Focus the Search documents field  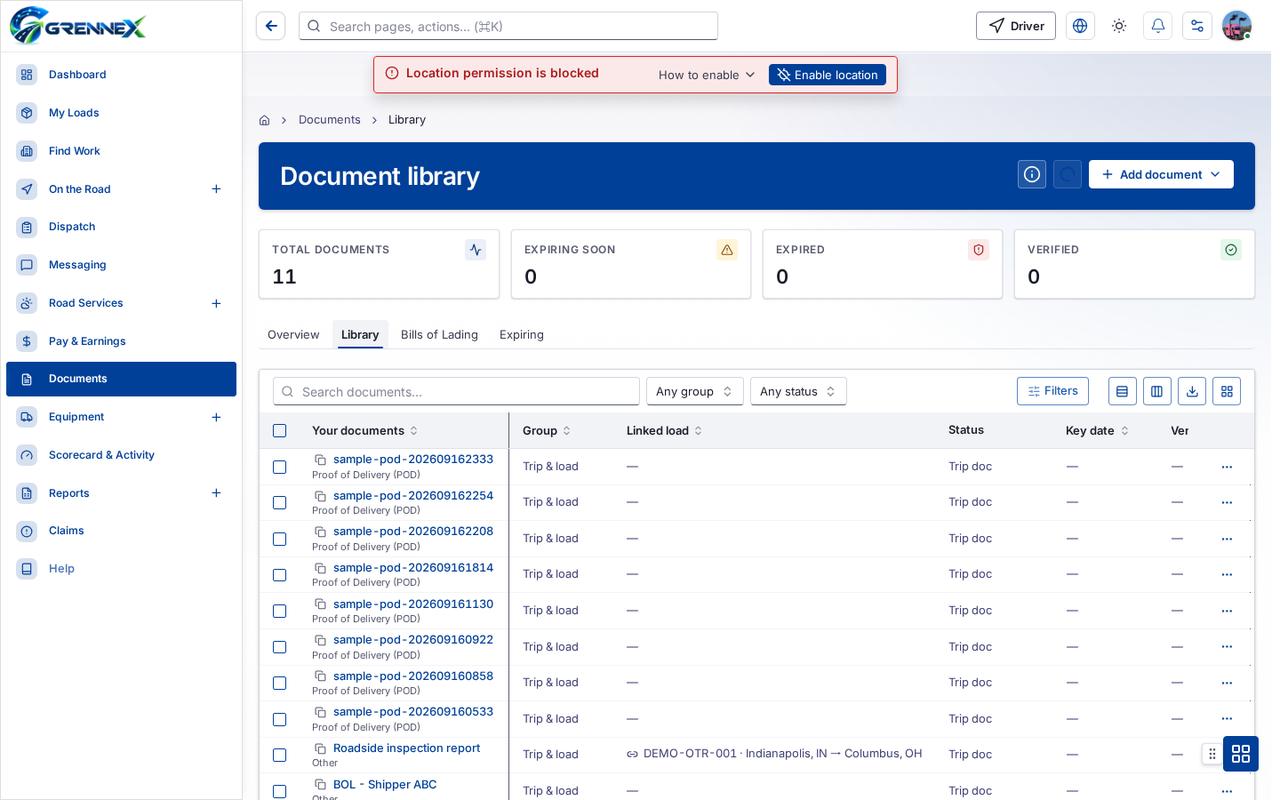456,391
